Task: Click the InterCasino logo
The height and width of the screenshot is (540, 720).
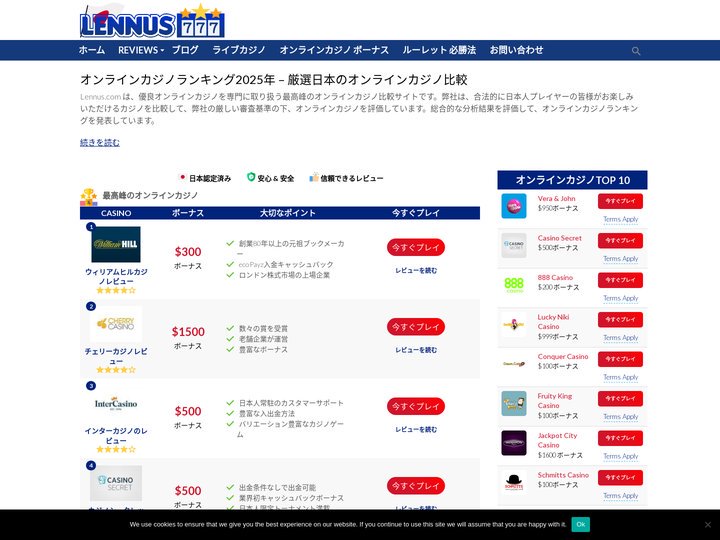Action: 116,404
